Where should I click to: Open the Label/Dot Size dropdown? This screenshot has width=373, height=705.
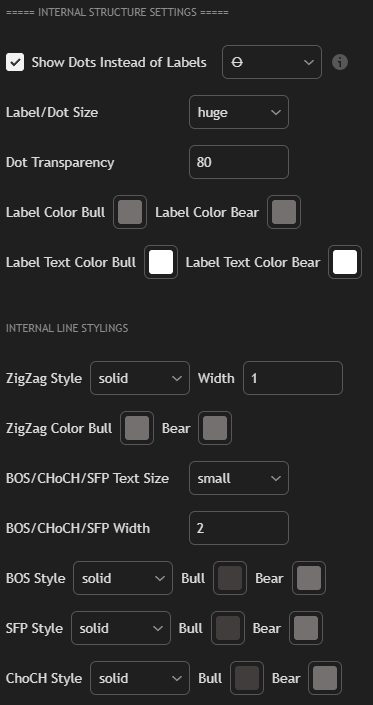coord(239,112)
